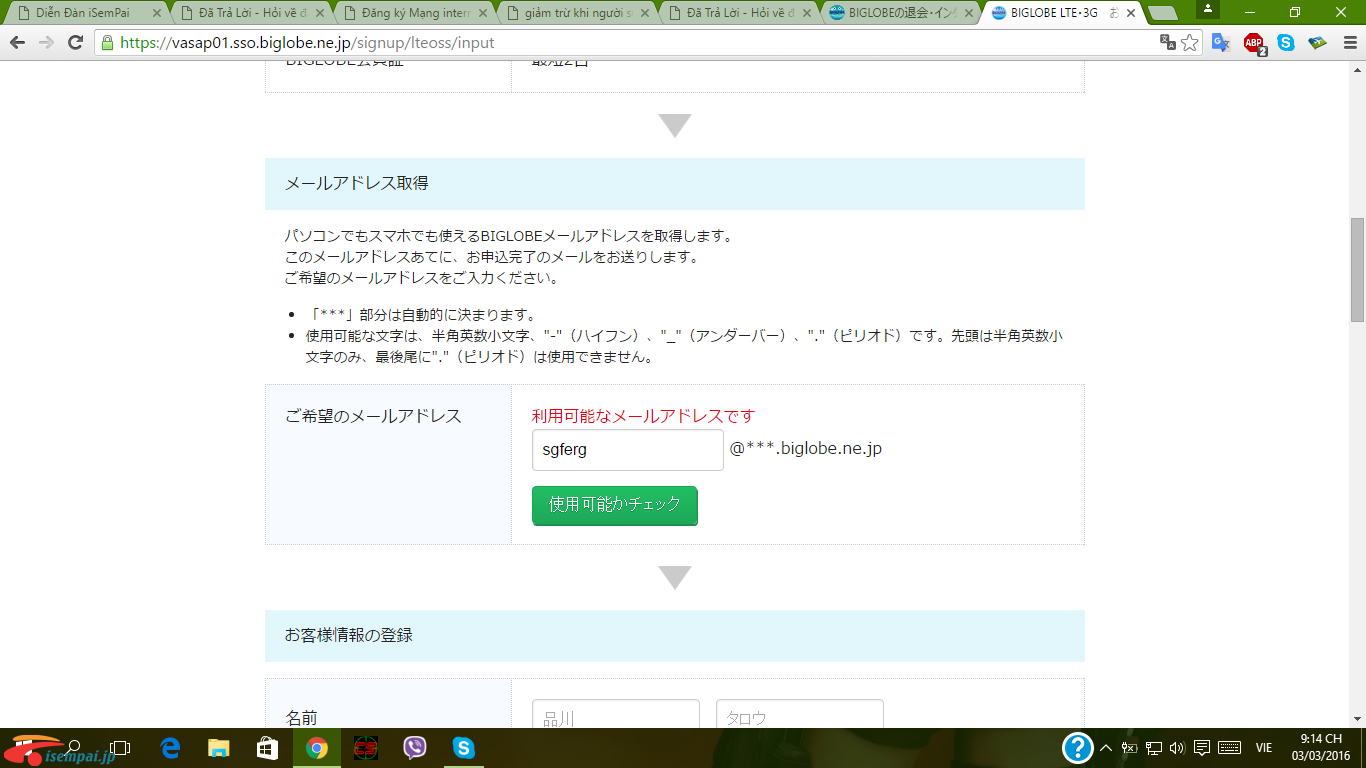
Task: Switch to the giảm trừ khi người tab
Action: pos(579,13)
